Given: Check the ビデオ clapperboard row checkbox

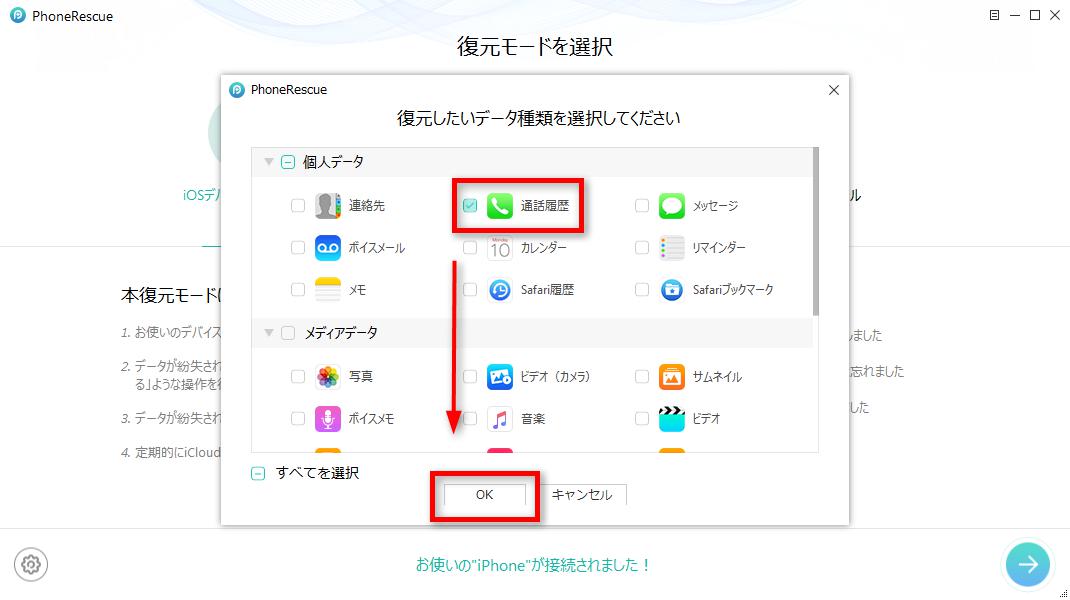Looking at the screenshot, I should (641, 418).
